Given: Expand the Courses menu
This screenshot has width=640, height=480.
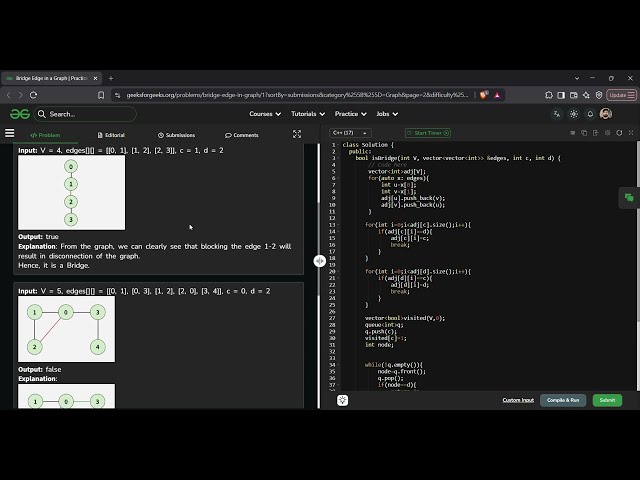Looking at the screenshot, I should click(265, 114).
